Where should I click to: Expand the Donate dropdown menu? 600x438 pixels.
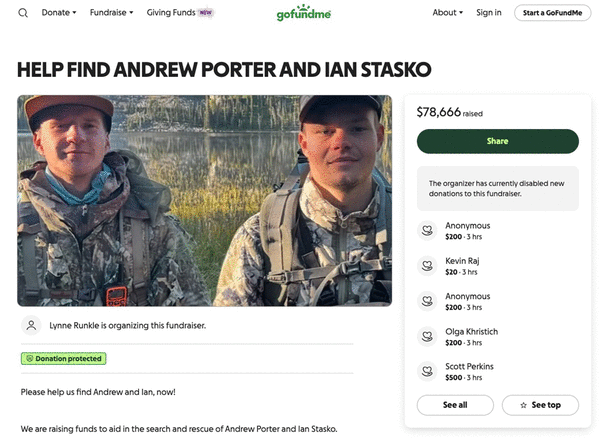coord(59,13)
